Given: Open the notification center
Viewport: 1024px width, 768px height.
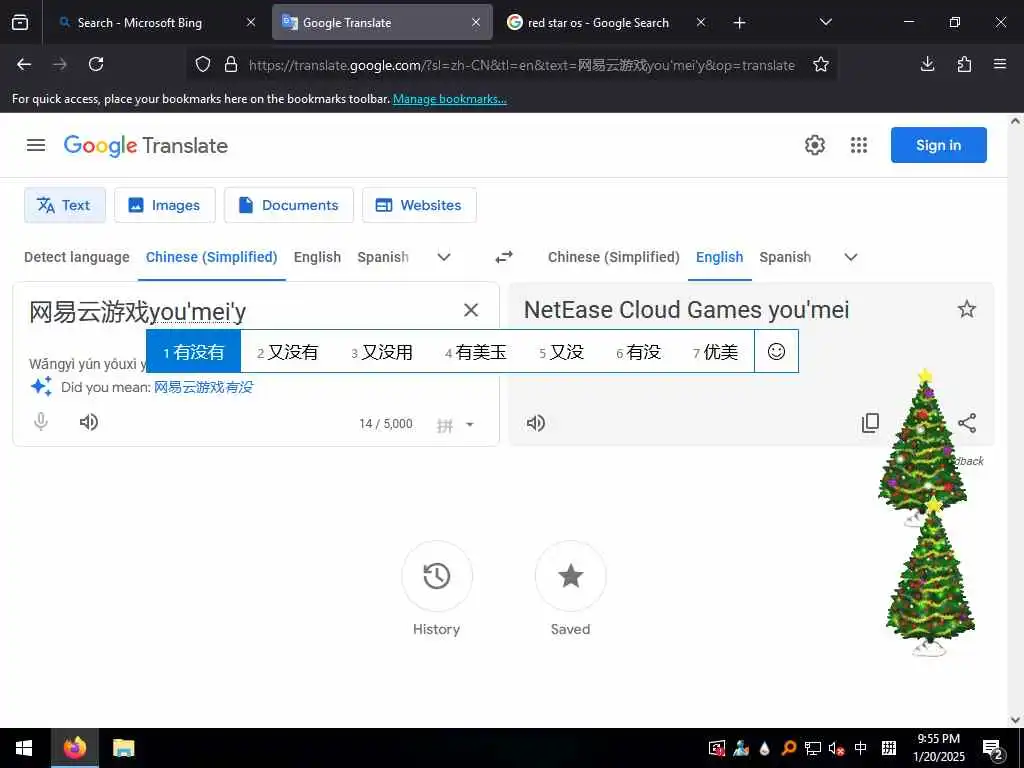Looking at the screenshot, I should (993, 749).
